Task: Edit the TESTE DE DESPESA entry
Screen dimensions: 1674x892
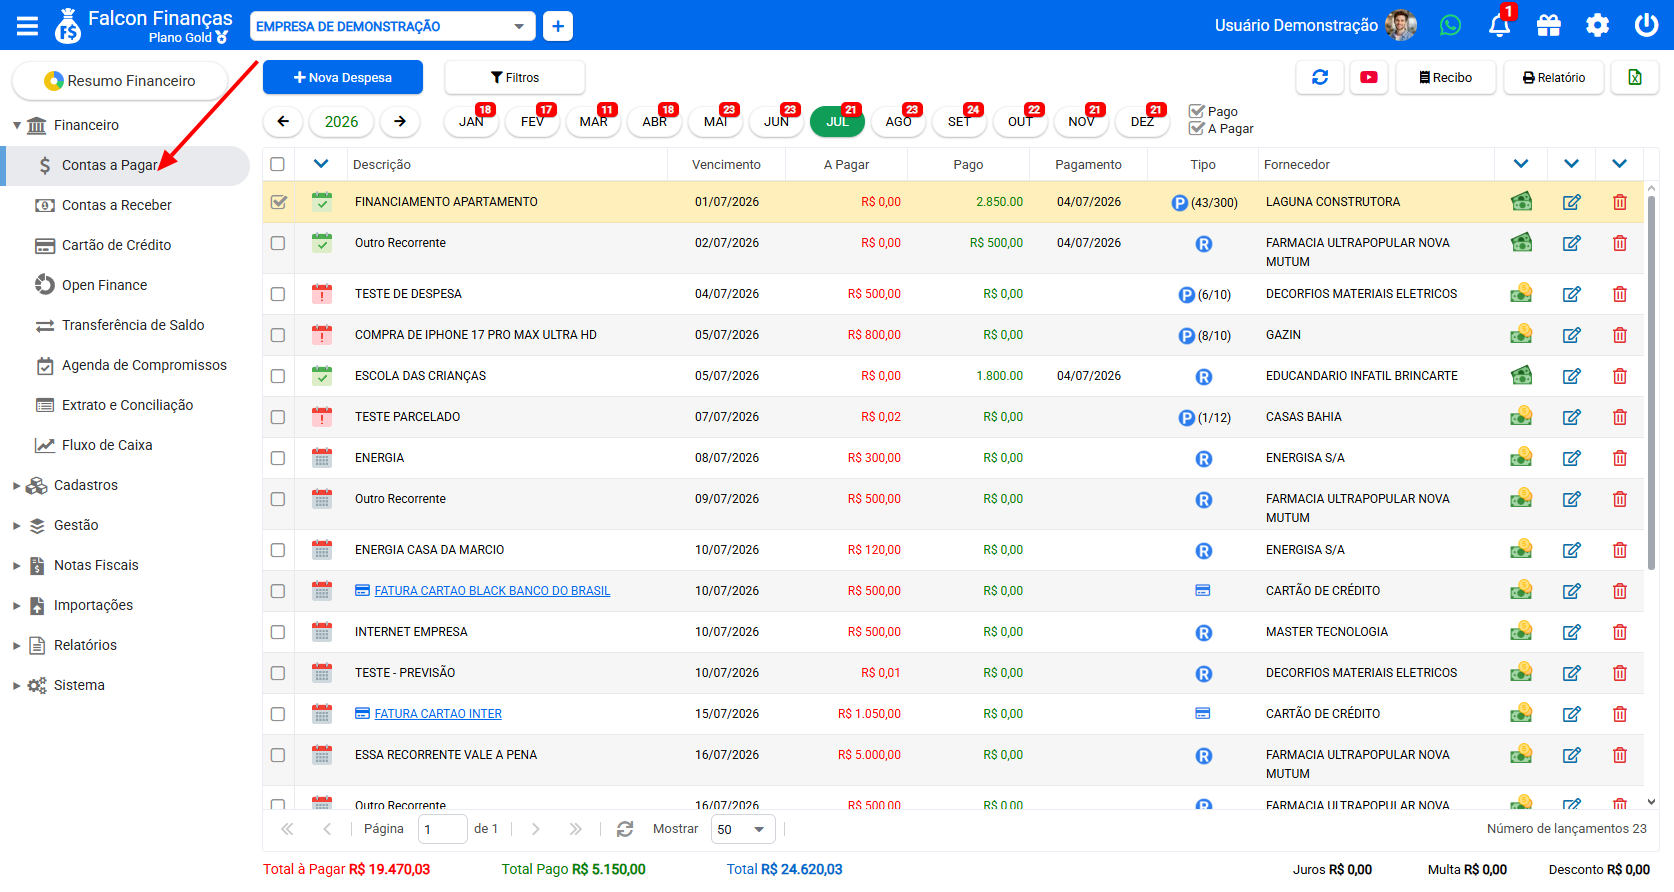Action: point(1571,294)
